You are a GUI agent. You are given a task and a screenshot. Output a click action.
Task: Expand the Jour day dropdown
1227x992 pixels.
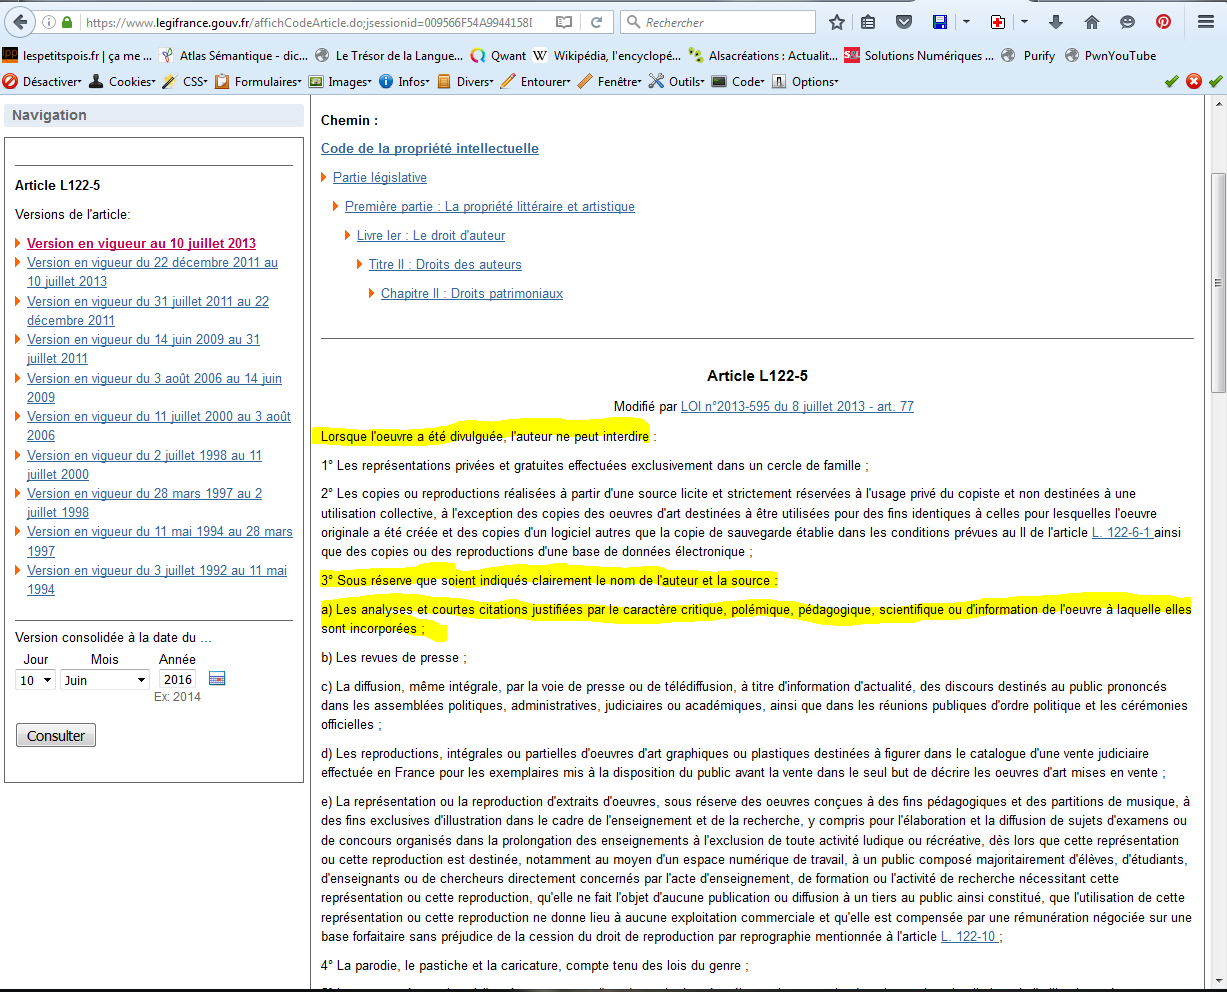coord(35,680)
